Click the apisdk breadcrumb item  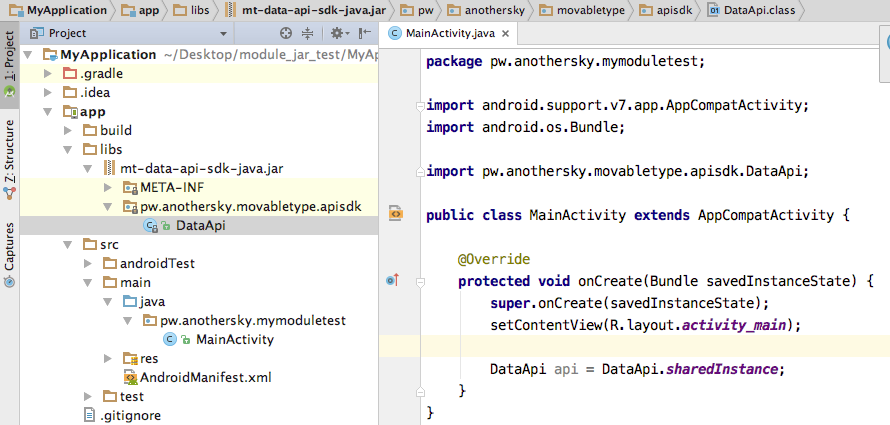[666, 10]
